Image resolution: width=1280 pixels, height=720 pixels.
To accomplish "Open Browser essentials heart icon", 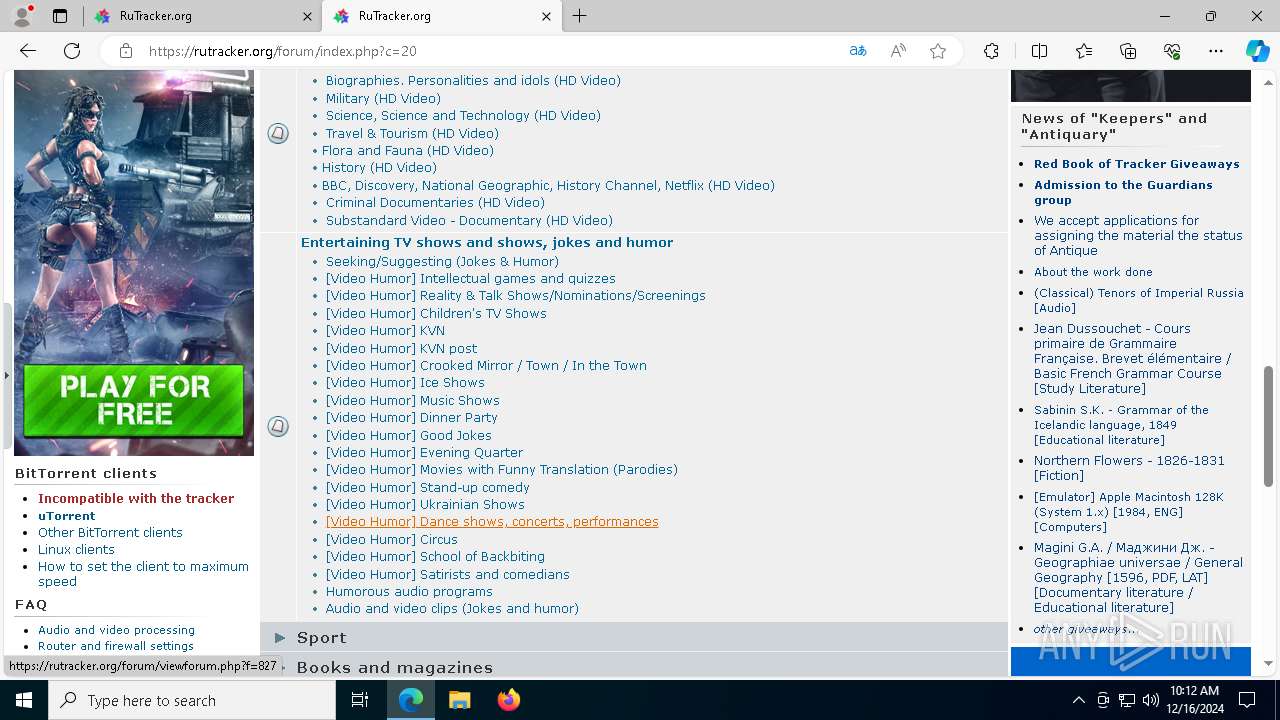I will (1172, 51).
